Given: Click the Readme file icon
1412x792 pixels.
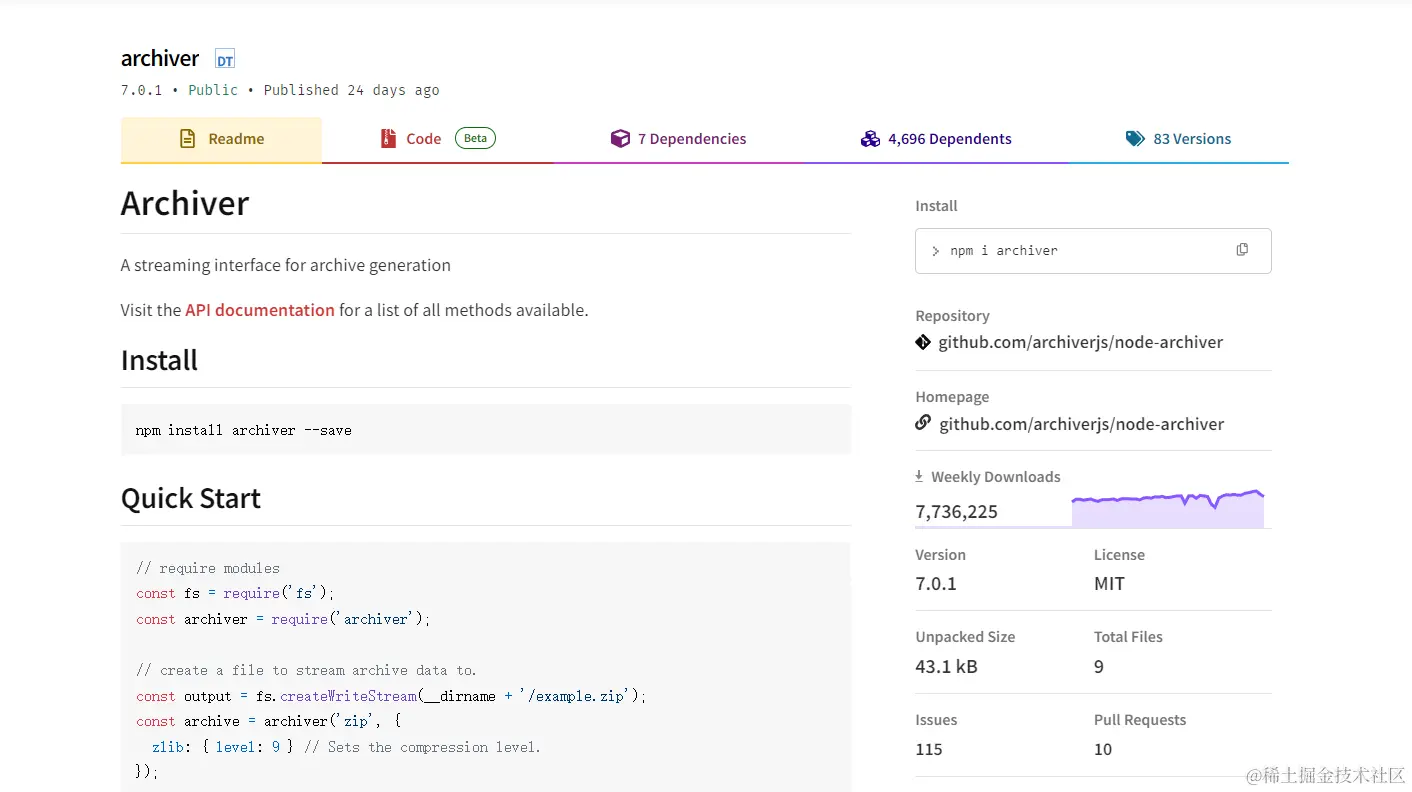Looking at the screenshot, I should pyautogui.click(x=187, y=139).
